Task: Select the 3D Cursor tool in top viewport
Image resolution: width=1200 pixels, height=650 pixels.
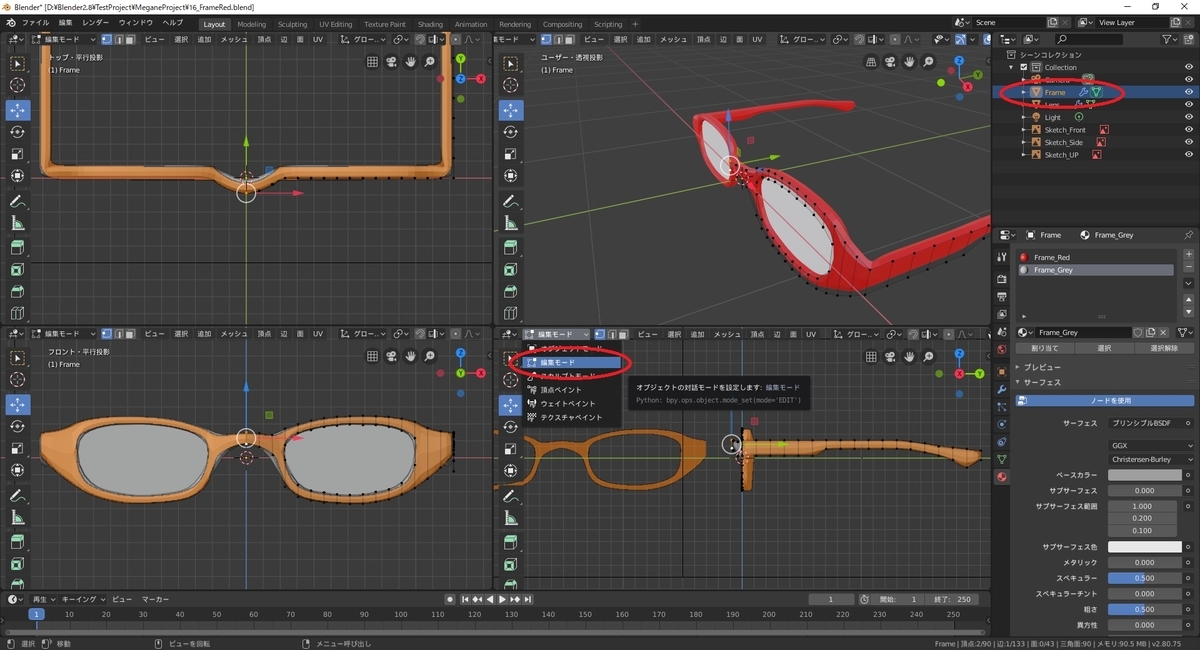Action: pos(17,85)
